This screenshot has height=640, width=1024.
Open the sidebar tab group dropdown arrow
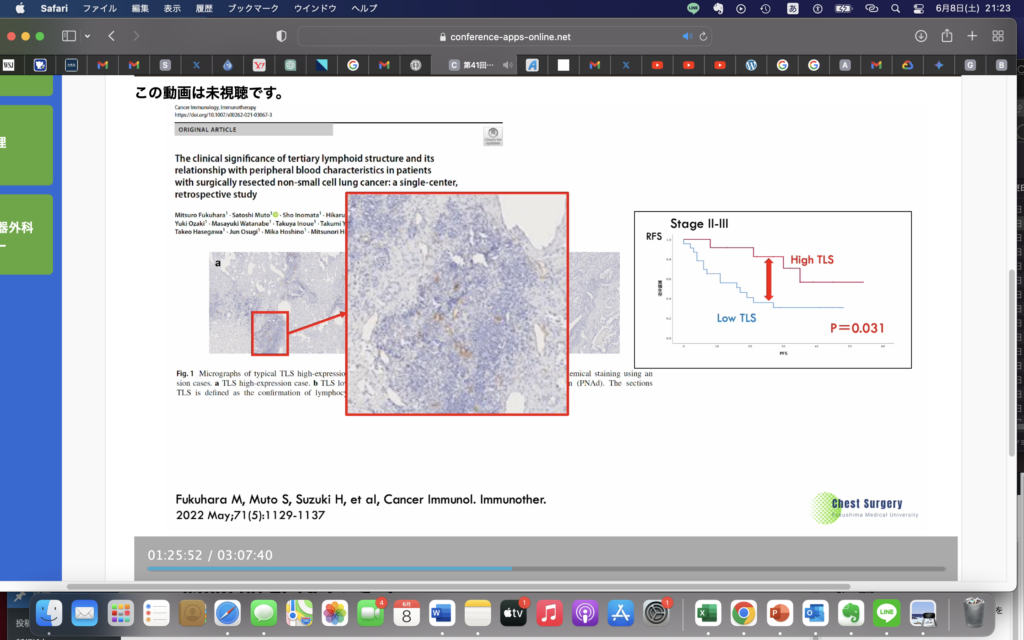coord(87,36)
